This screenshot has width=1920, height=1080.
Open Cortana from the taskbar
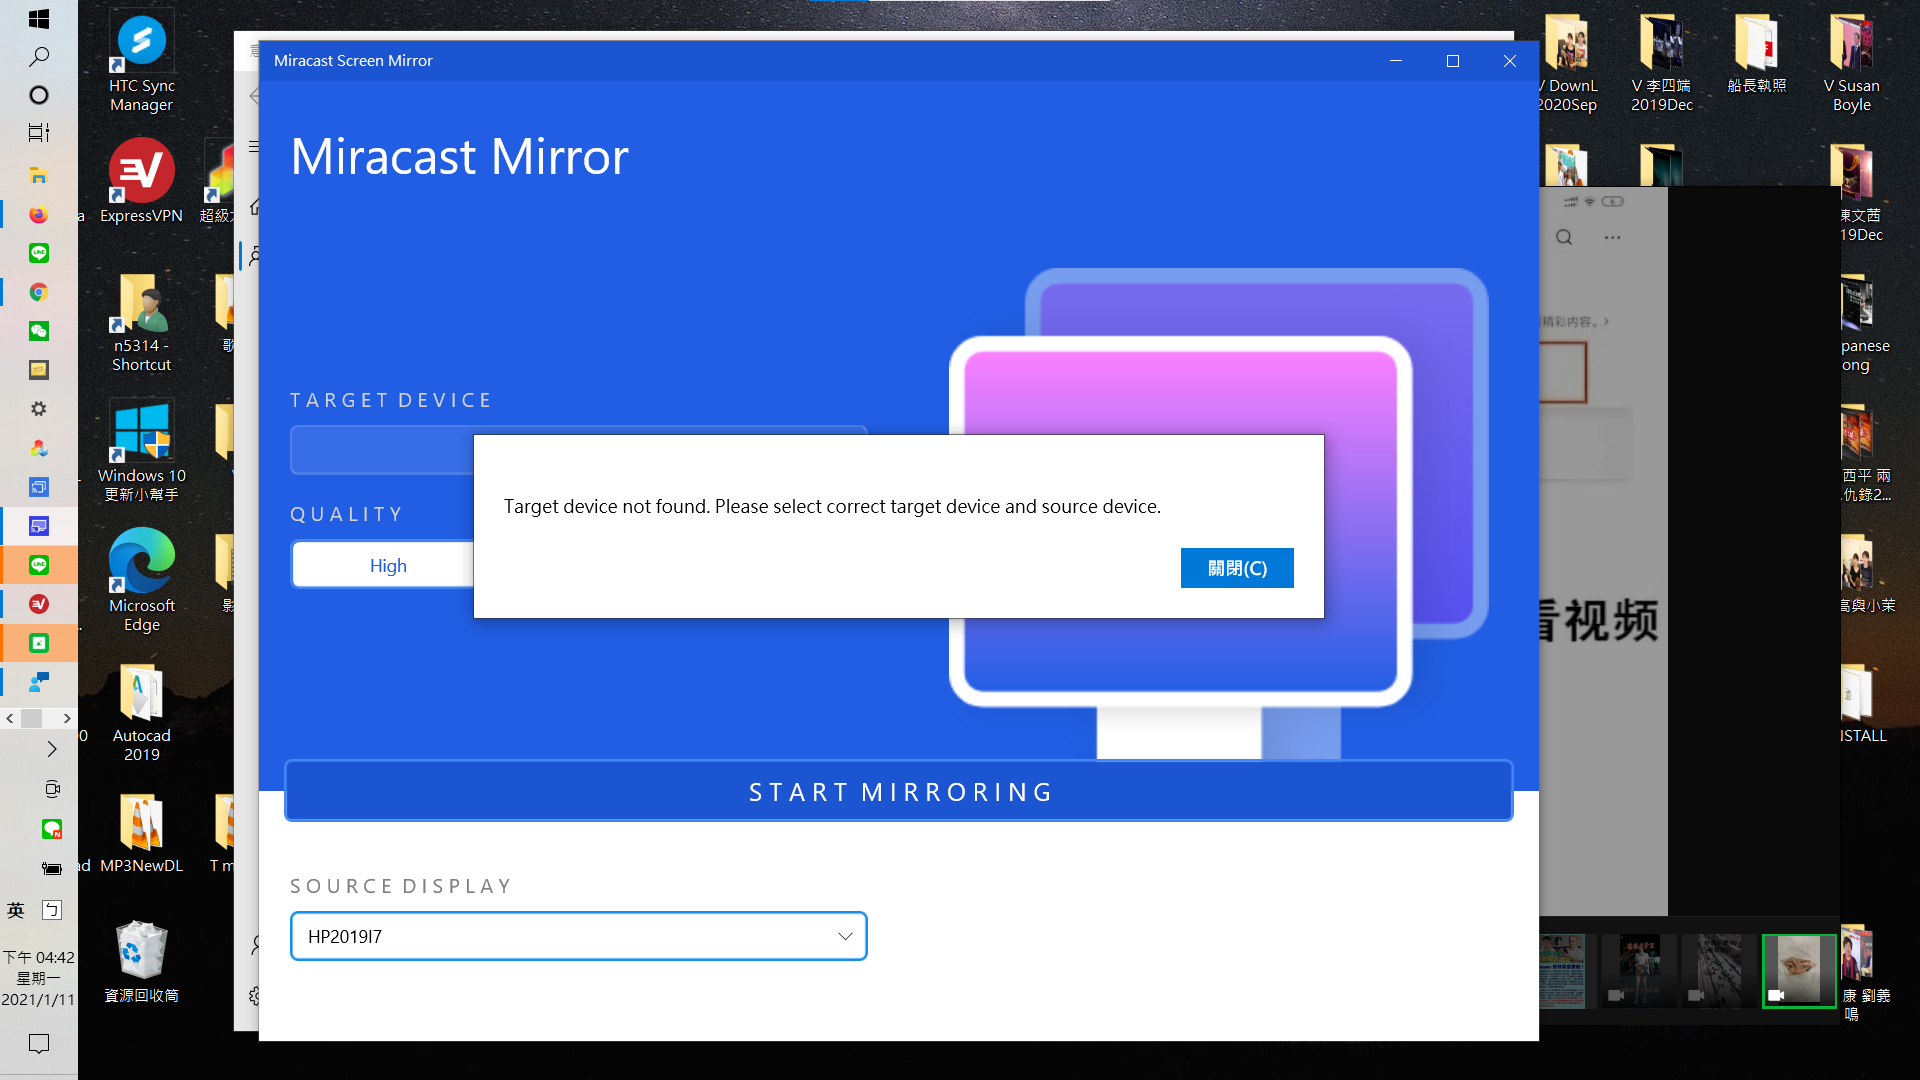[x=39, y=95]
